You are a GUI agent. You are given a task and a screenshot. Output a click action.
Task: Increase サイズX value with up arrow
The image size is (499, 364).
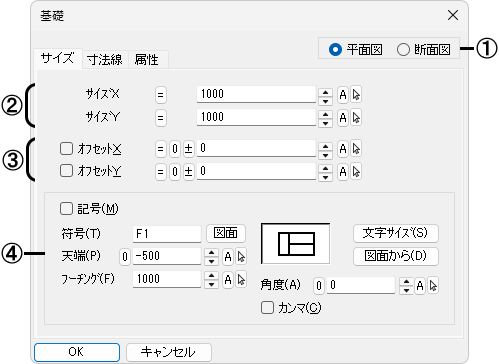(325, 92)
